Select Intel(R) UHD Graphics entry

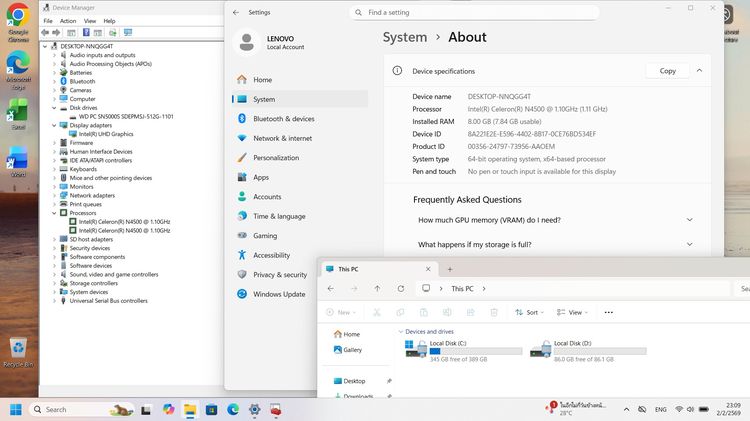point(106,134)
